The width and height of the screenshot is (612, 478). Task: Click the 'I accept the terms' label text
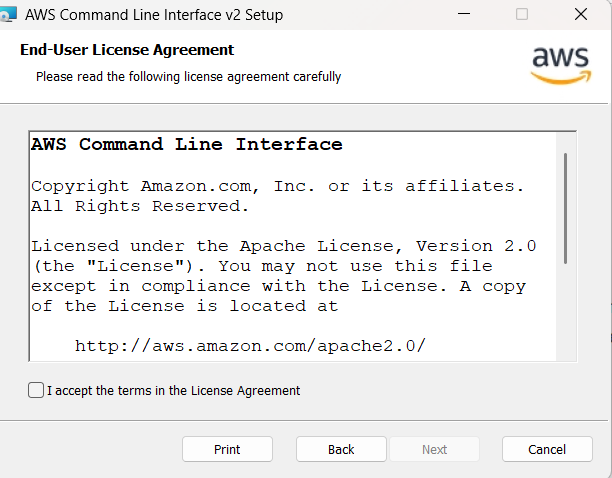coord(174,391)
